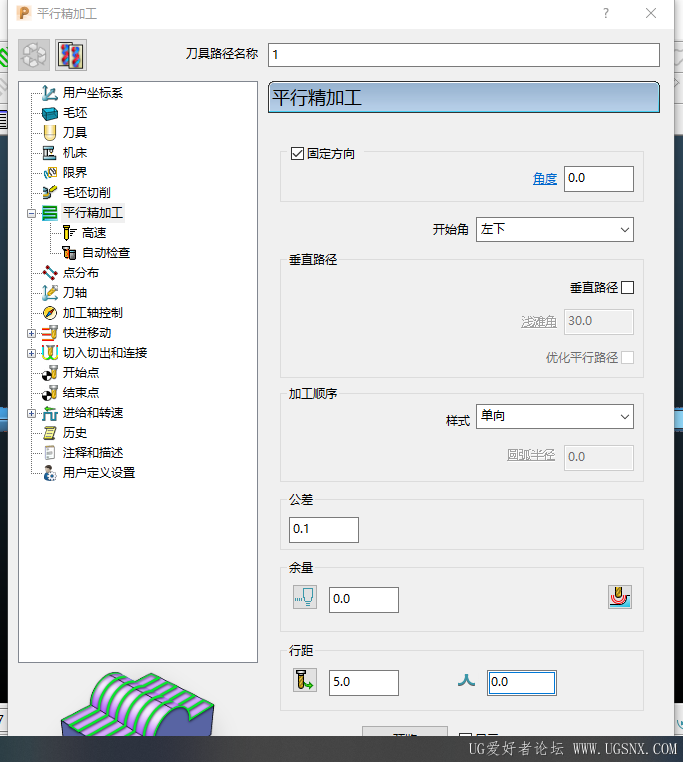Expand the 快进移动 tree node
The height and width of the screenshot is (762, 683).
tap(32, 333)
